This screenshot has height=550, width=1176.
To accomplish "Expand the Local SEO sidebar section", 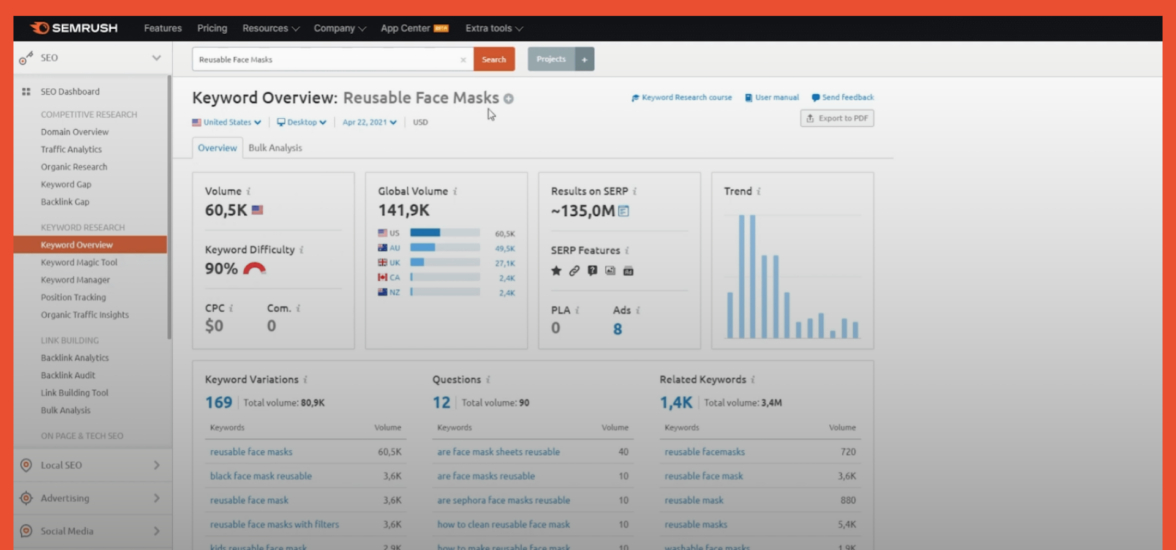I will tap(157, 465).
